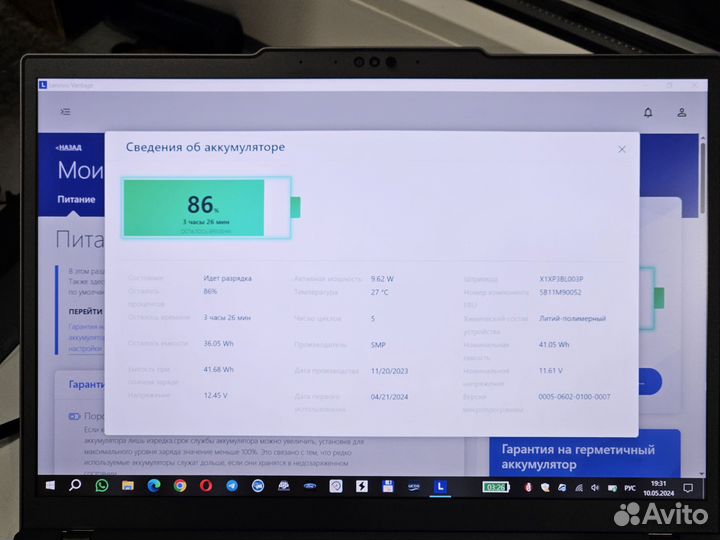Open Telegram from the taskbar
This screenshot has width=720, height=540.
(232, 486)
